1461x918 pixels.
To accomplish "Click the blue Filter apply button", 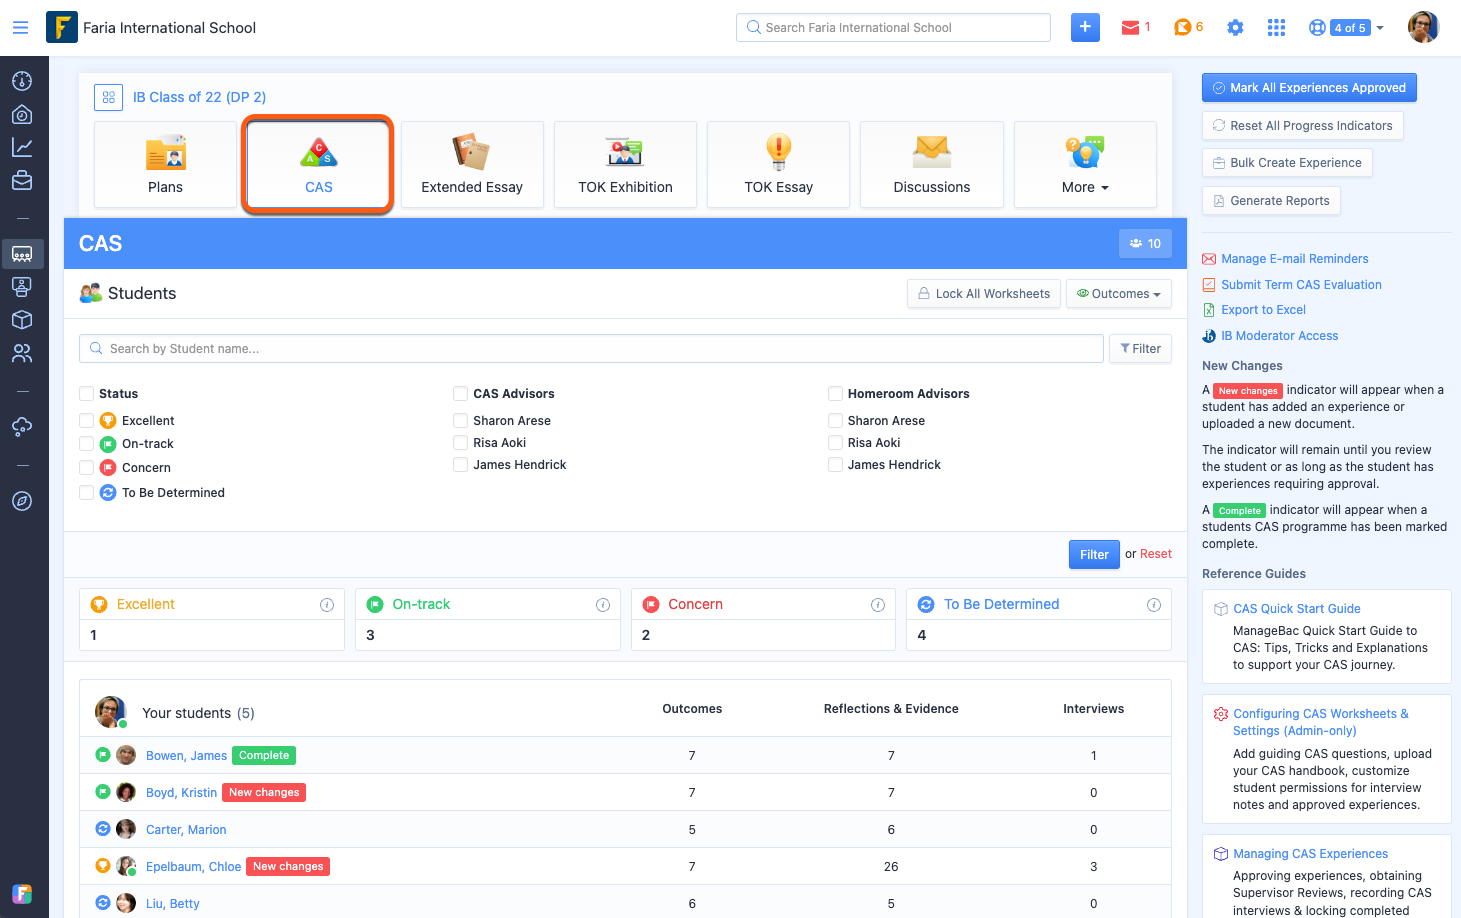I will [1094, 554].
